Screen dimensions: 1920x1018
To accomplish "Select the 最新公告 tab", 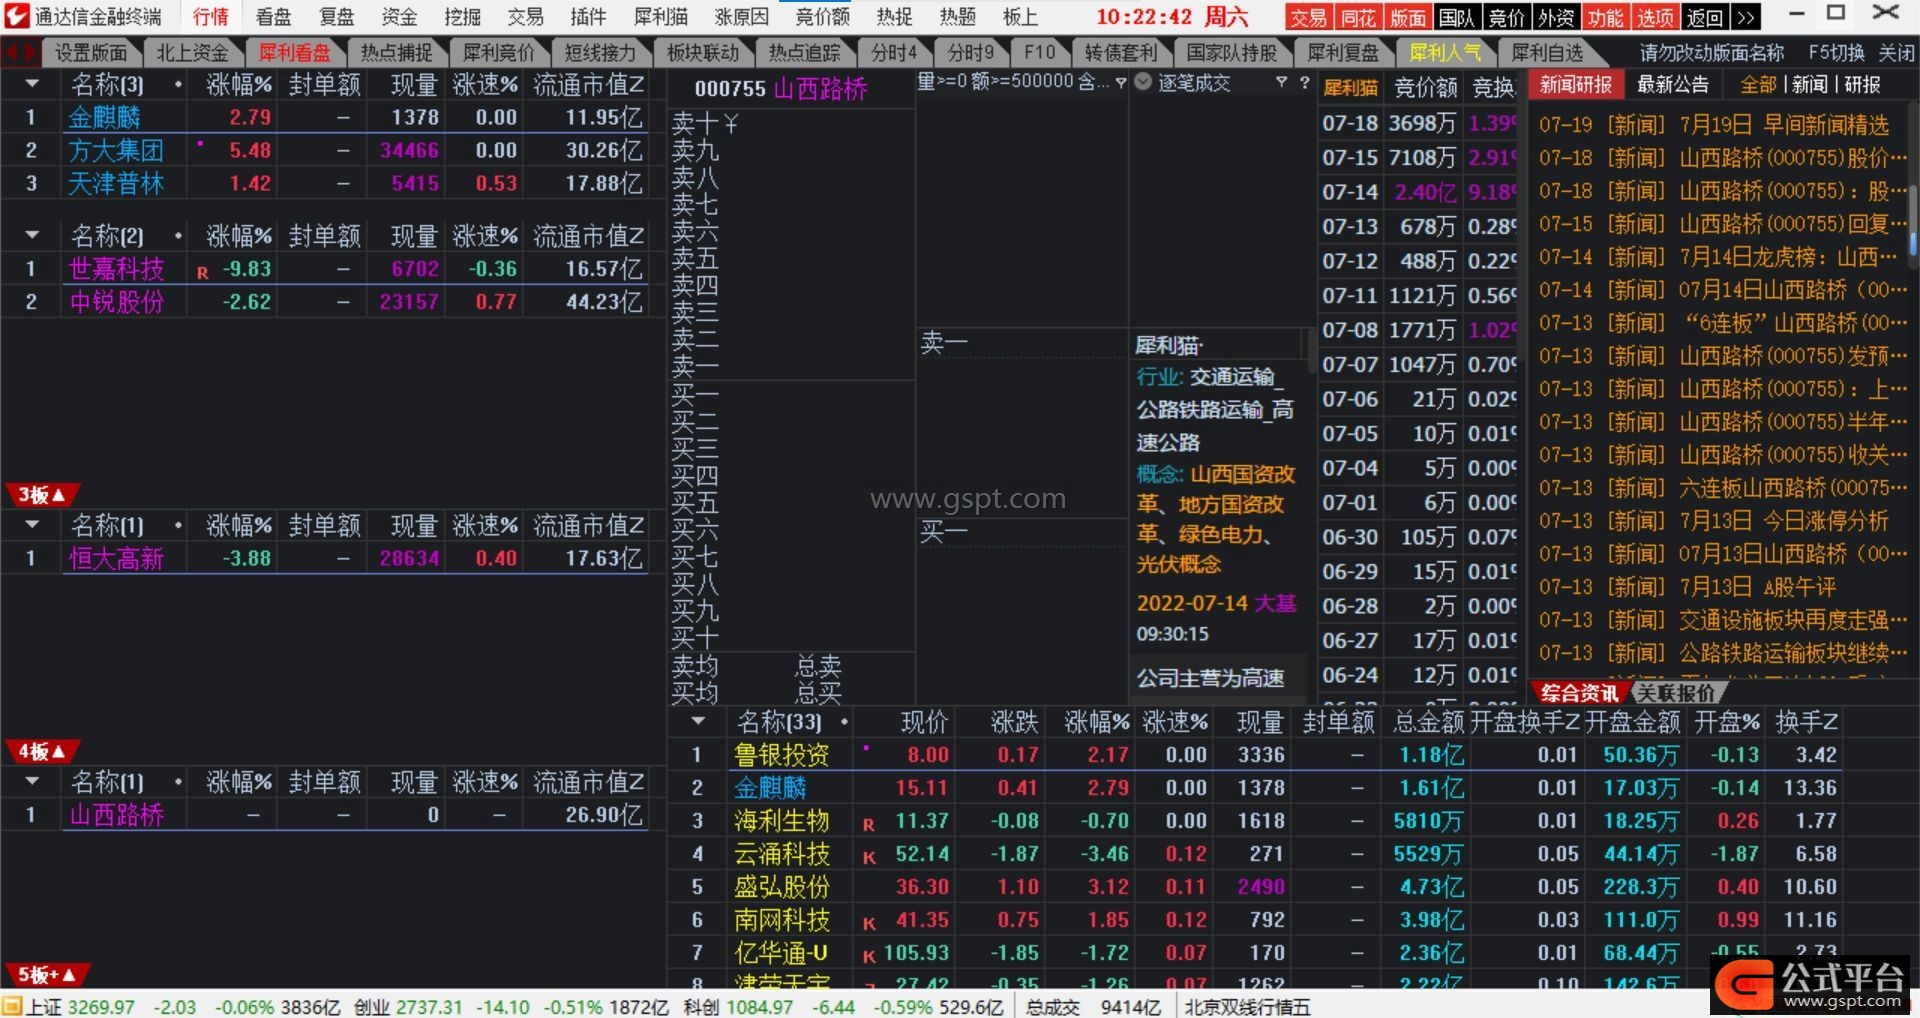I will click(x=1672, y=85).
